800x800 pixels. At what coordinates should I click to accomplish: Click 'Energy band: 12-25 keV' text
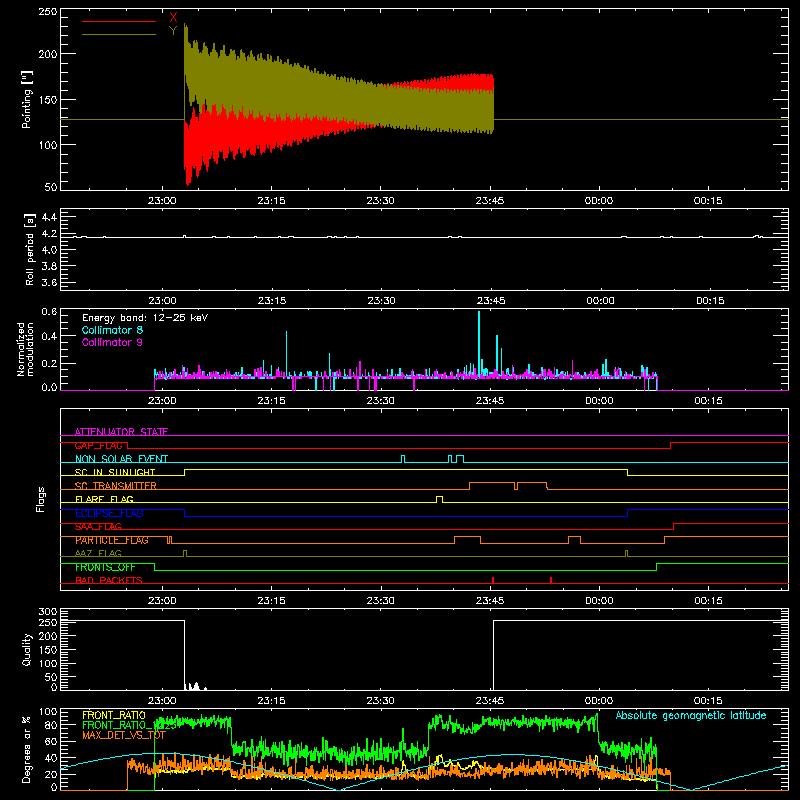tap(145, 318)
